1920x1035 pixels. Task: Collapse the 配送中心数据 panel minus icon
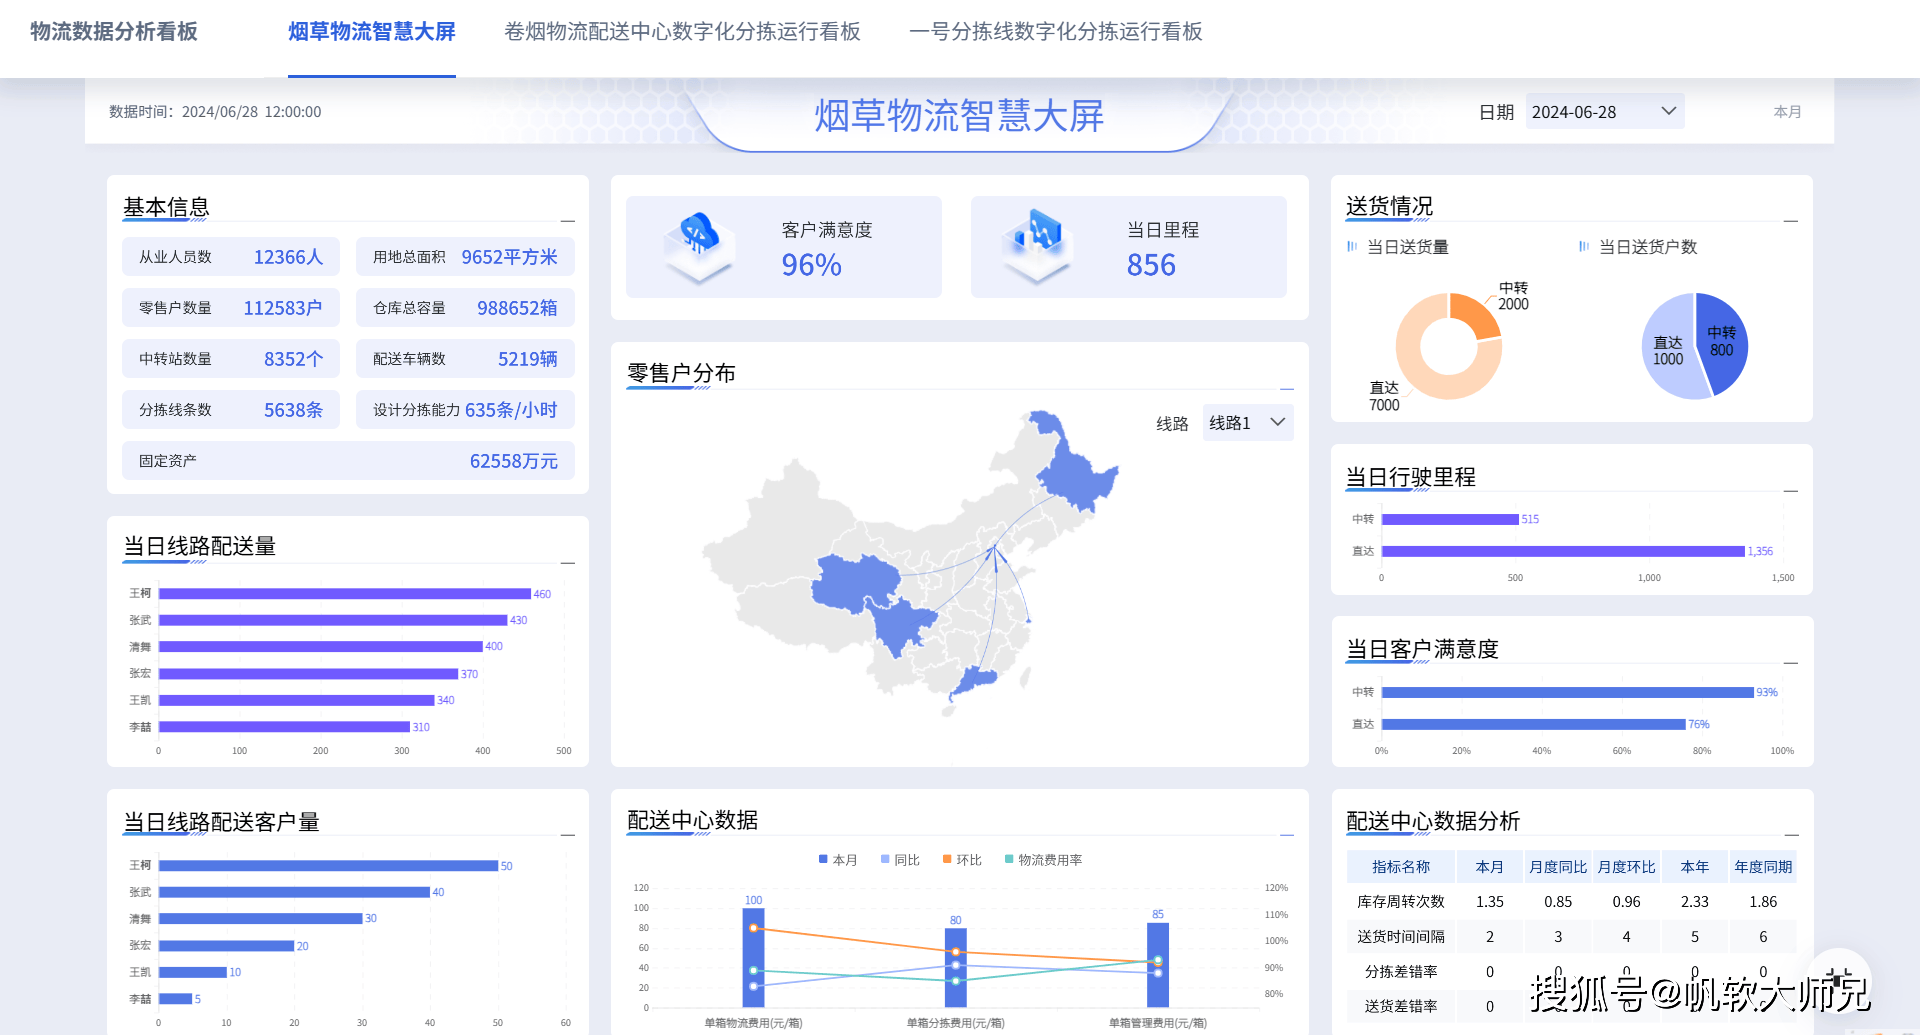[x=1287, y=835]
